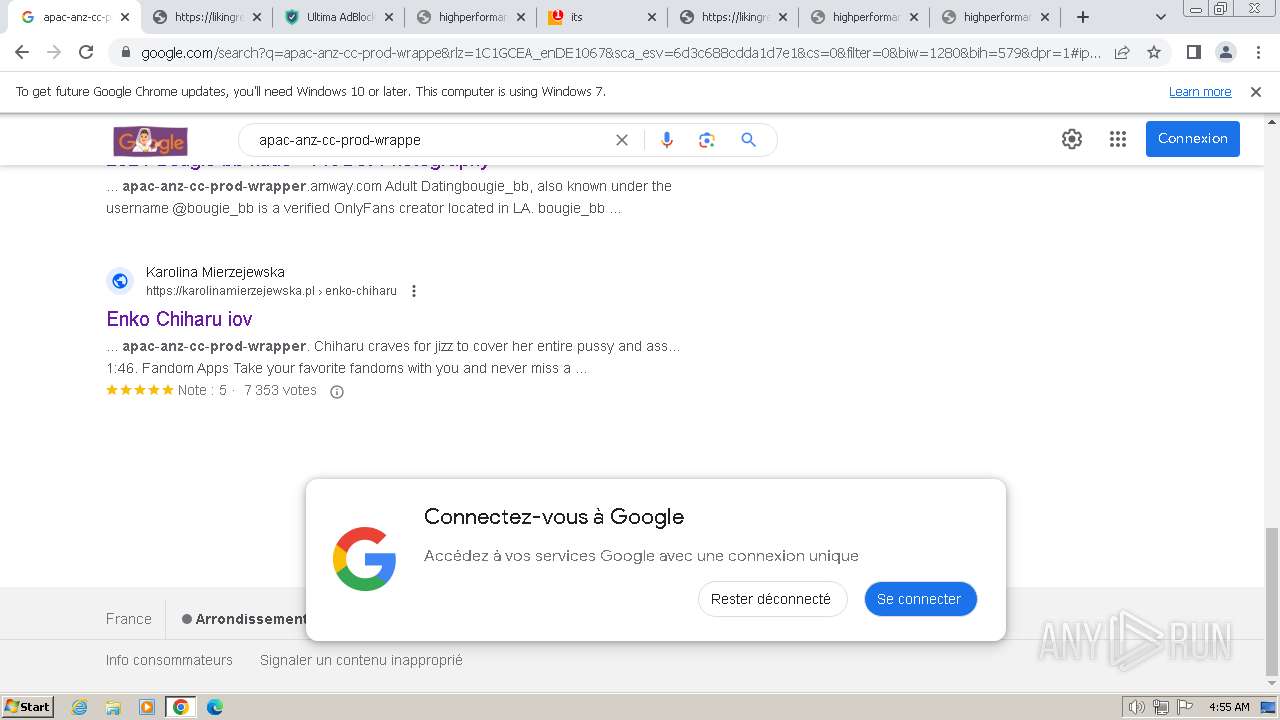Open the Chrome three-dot menu

[1258, 52]
